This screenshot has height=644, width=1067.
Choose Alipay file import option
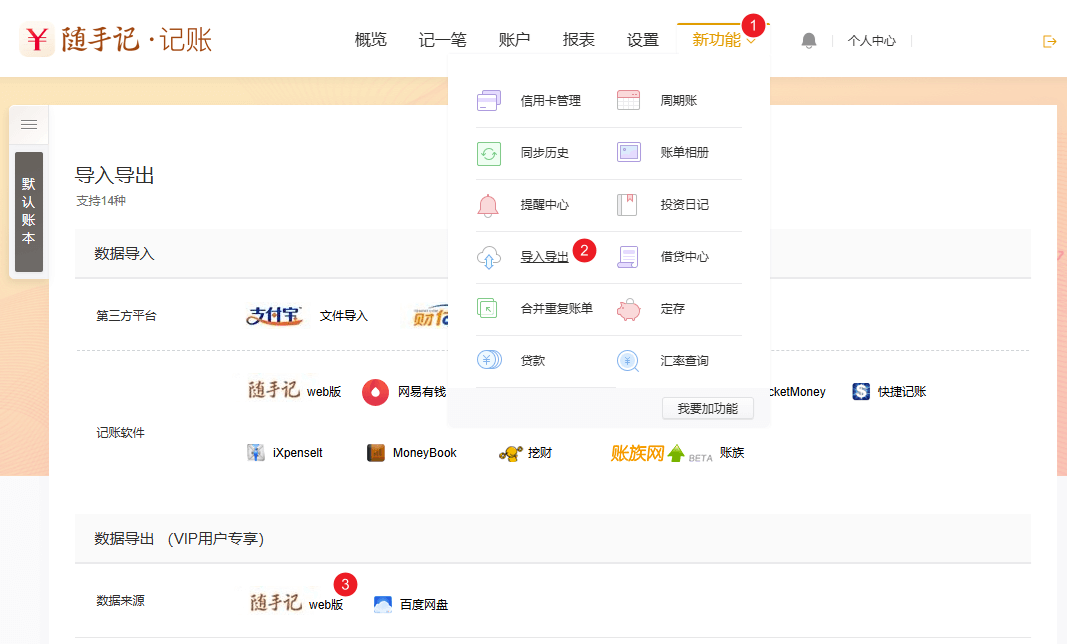[307, 316]
